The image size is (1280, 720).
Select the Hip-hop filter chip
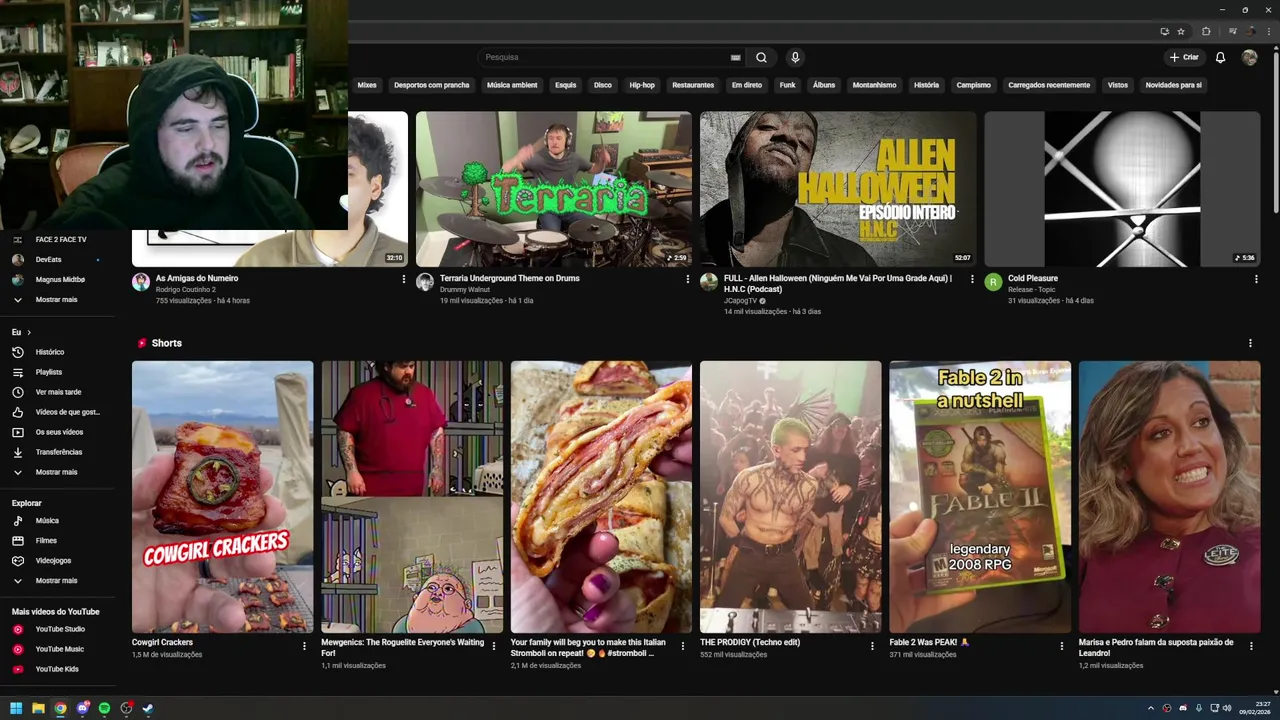pyautogui.click(x=642, y=85)
